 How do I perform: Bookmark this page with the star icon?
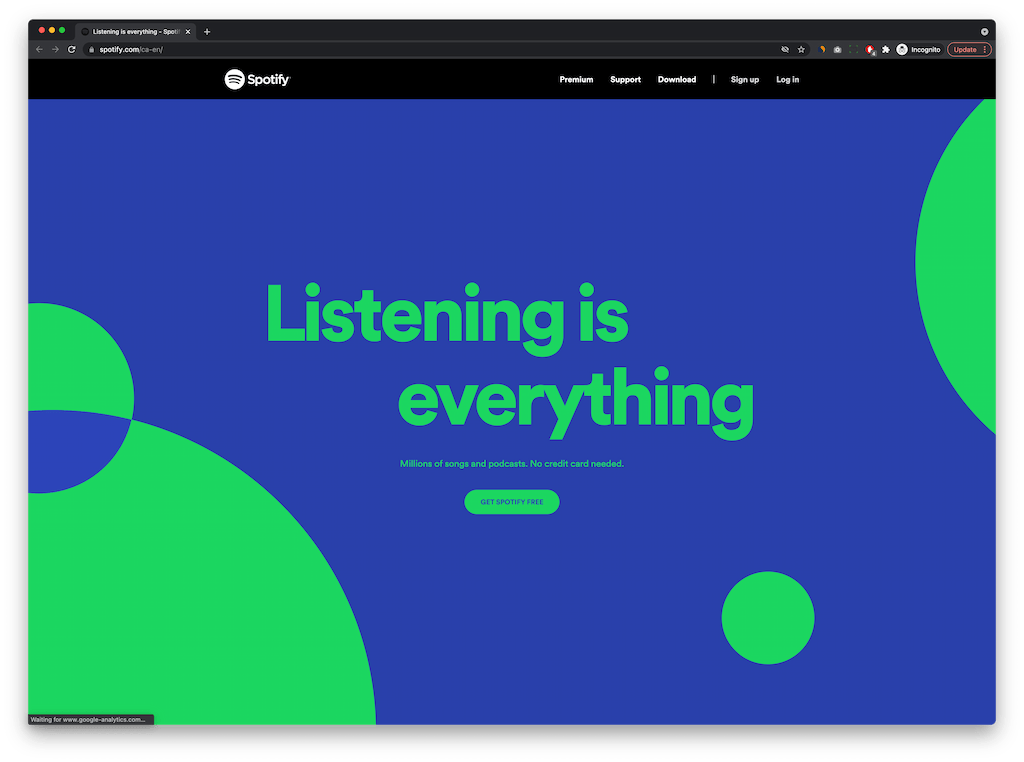[x=801, y=49]
